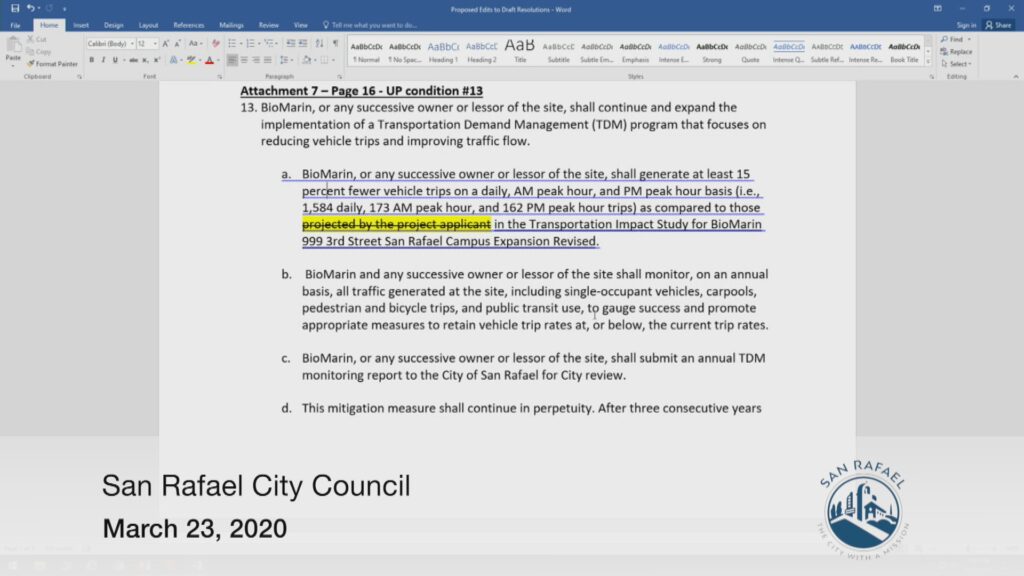Toggle underline formatting
1024x576 pixels.
tap(115, 60)
